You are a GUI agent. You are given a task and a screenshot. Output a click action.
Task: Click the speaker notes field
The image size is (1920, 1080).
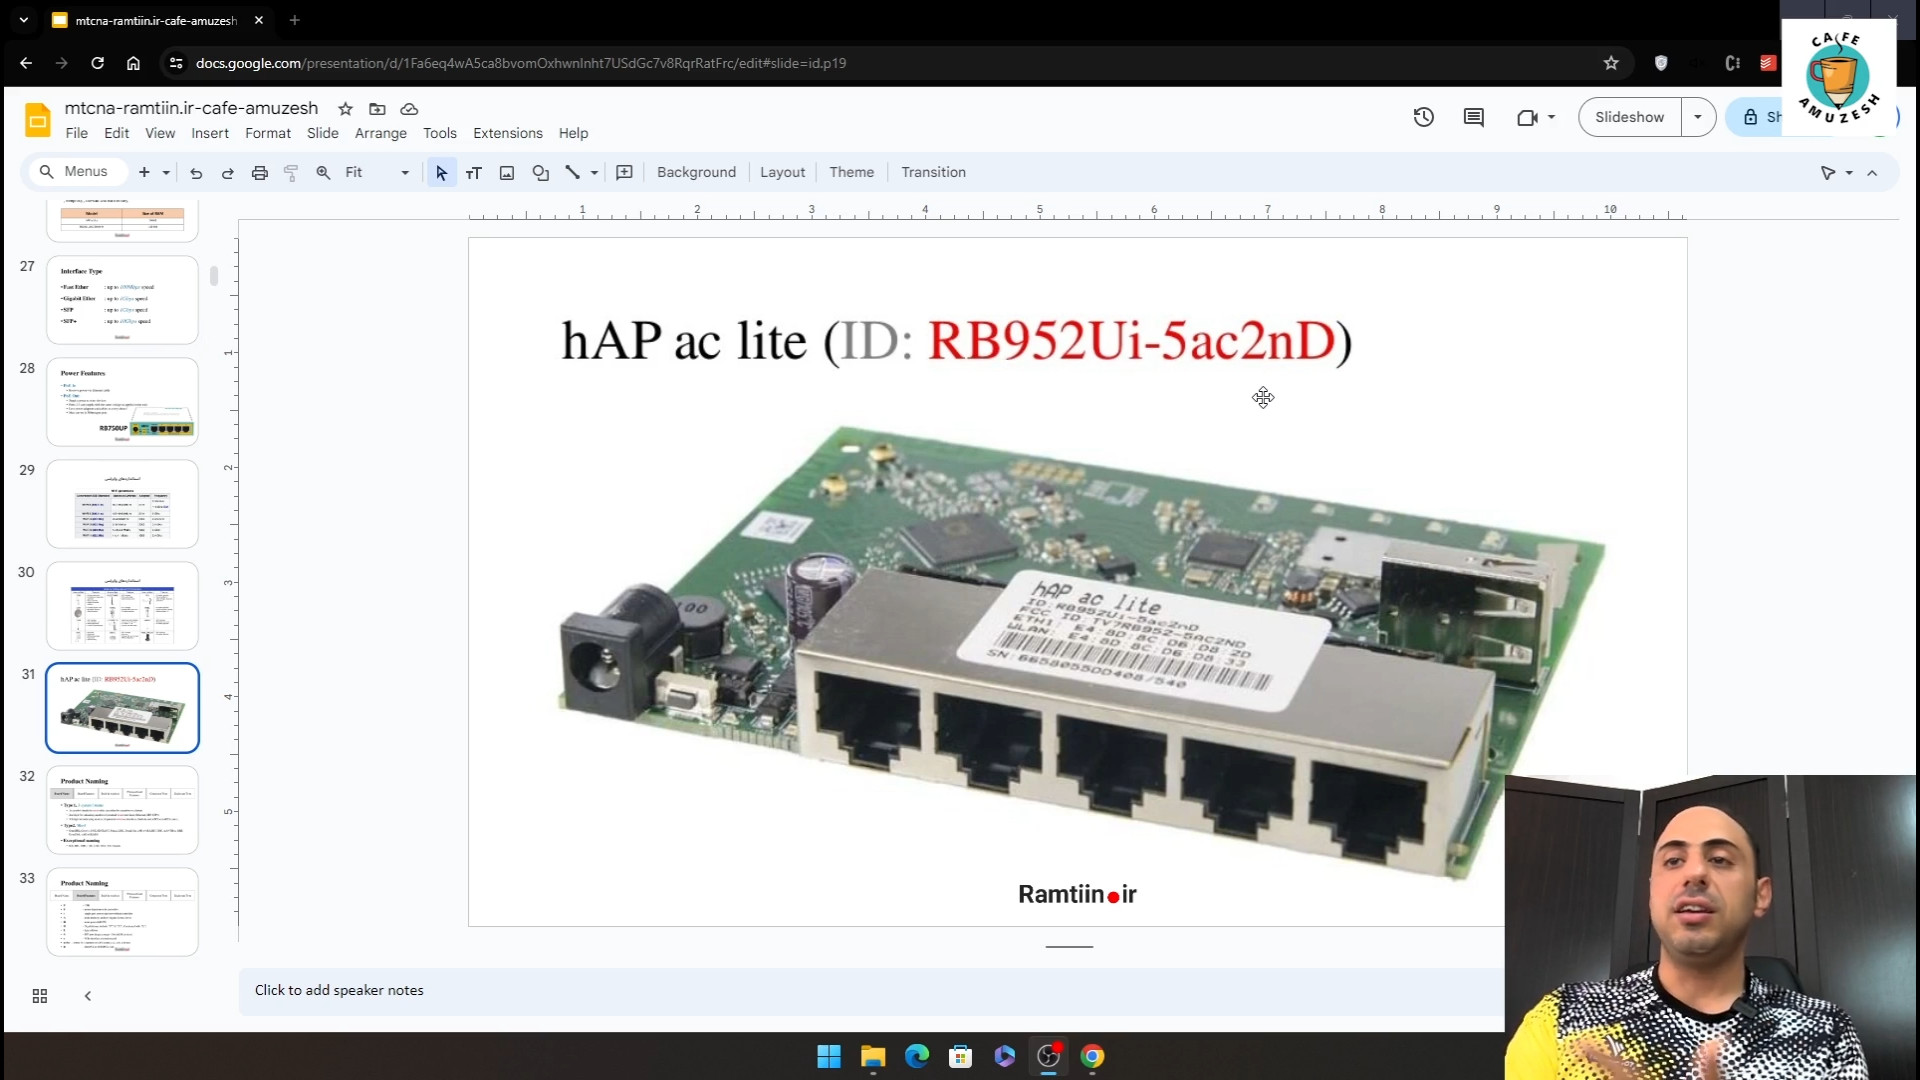pyautogui.click(x=870, y=990)
